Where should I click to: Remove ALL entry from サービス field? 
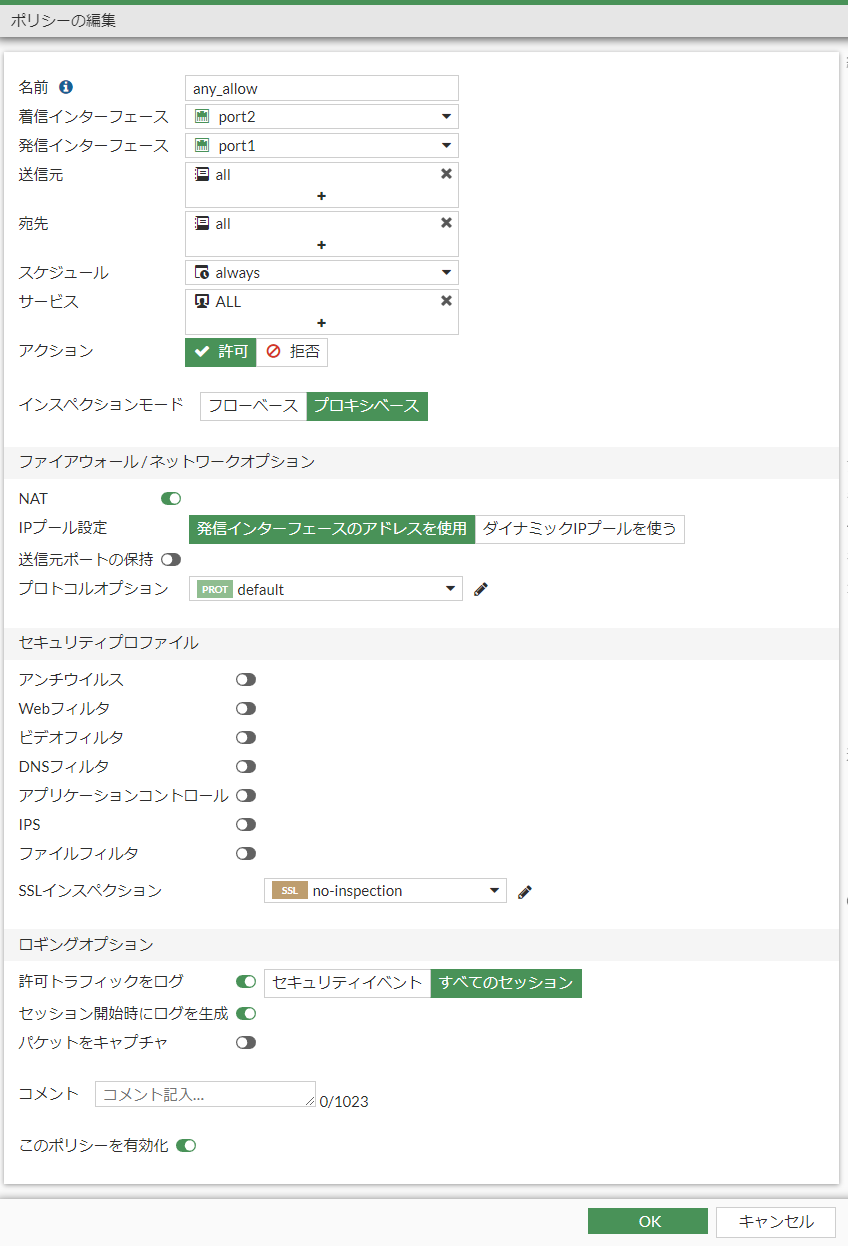[446, 301]
